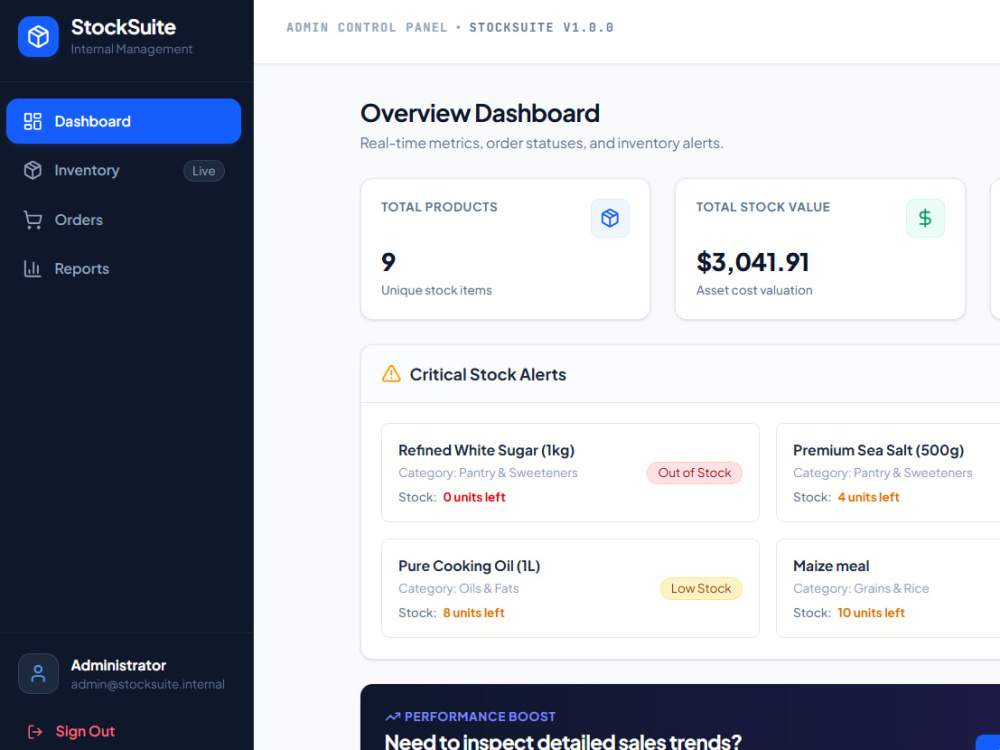
Task: Open the Dashboard menu item
Action: (x=124, y=121)
